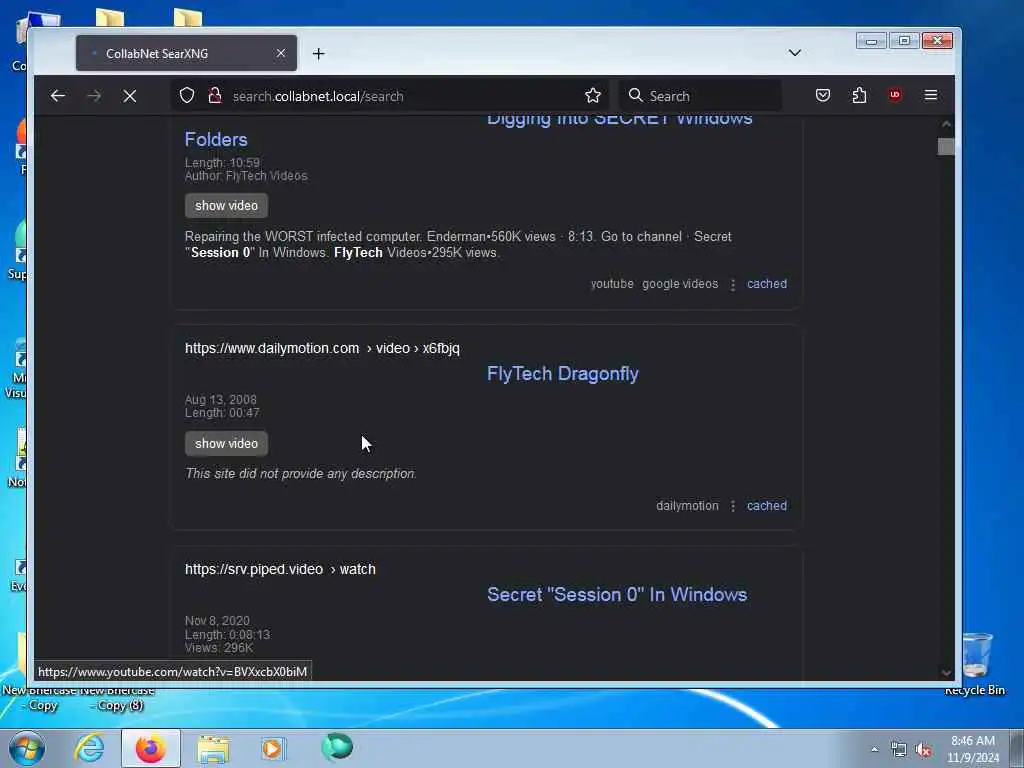
Task: Open a new tab with the plus button
Action: pos(318,54)
